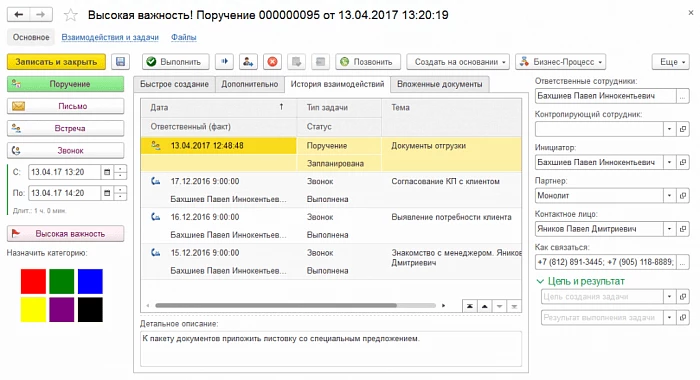Click ellipsis next to Ответственные сотрудники

point(683,96)
